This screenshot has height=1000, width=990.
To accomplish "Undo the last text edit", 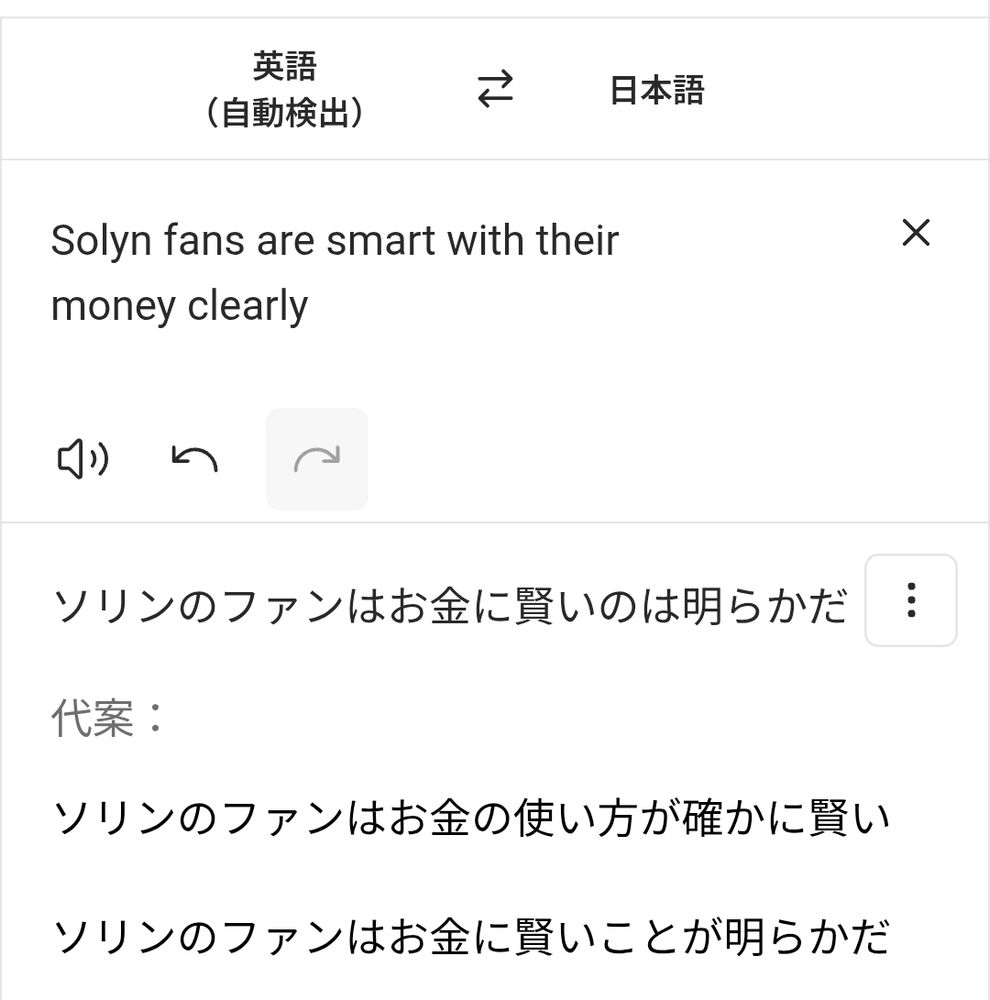I will pos(195,460).
